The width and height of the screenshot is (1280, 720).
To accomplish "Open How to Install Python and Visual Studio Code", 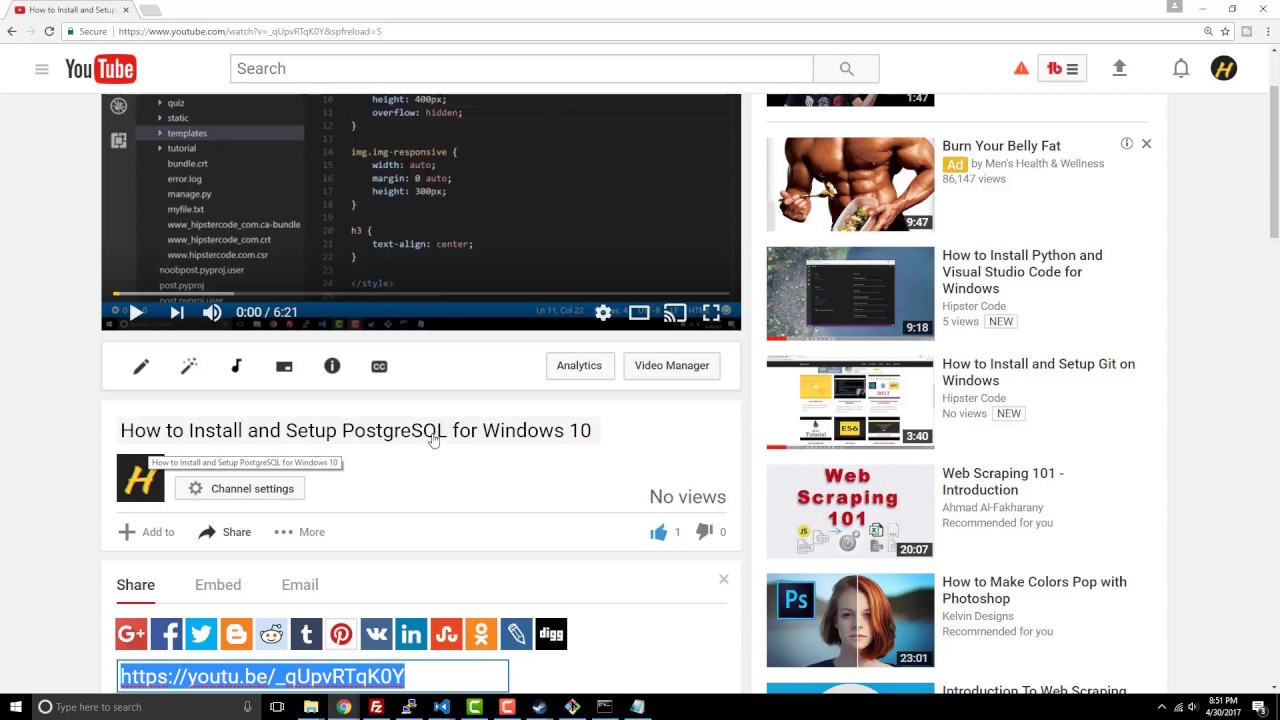I will (x=1022, y=272).
